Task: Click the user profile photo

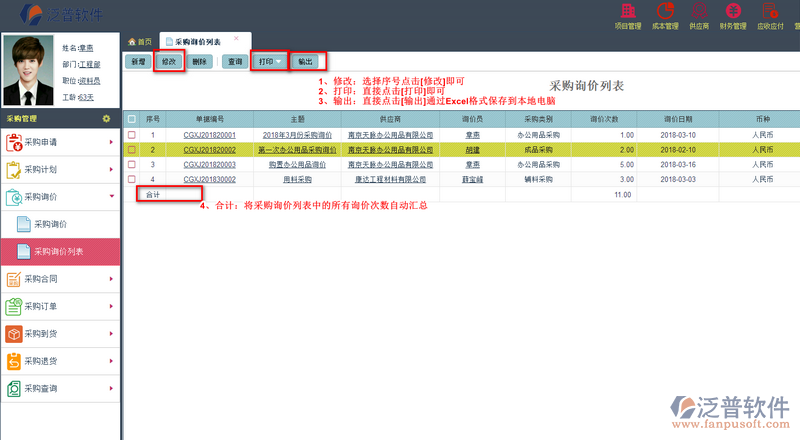Action: click(28, 70)
